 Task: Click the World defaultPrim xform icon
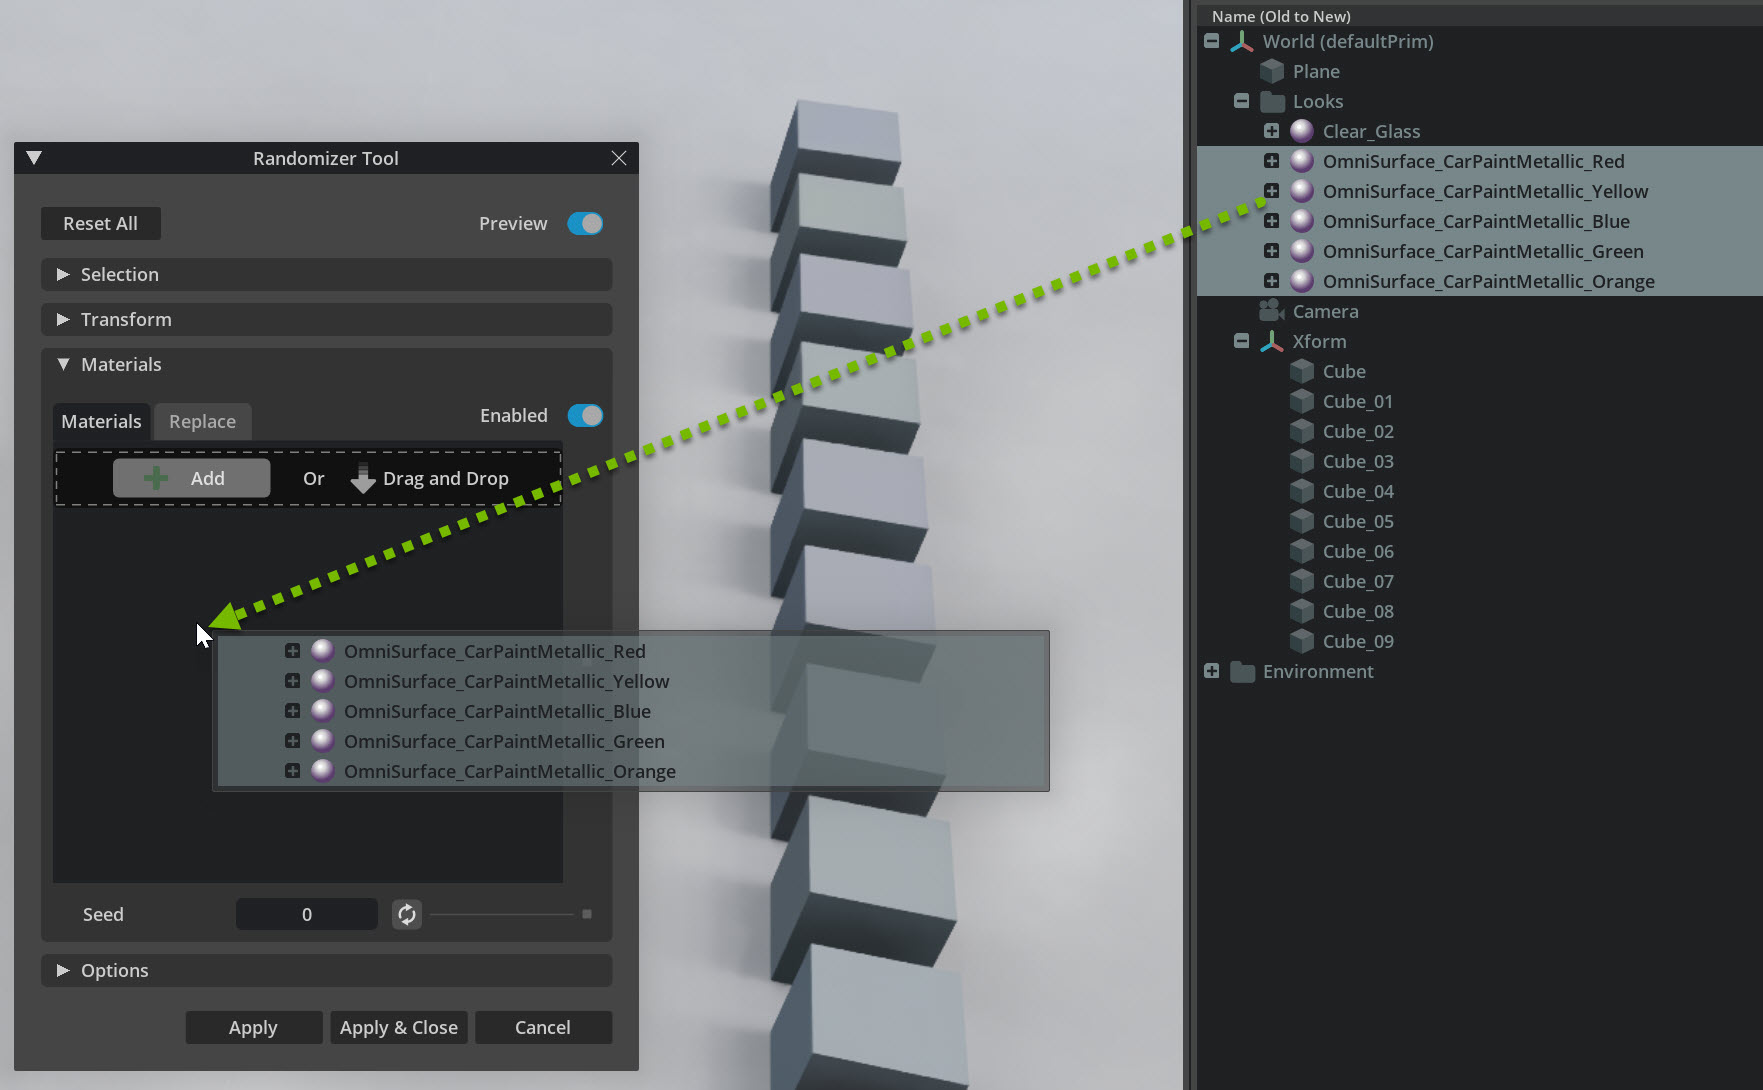[1241, 42]
